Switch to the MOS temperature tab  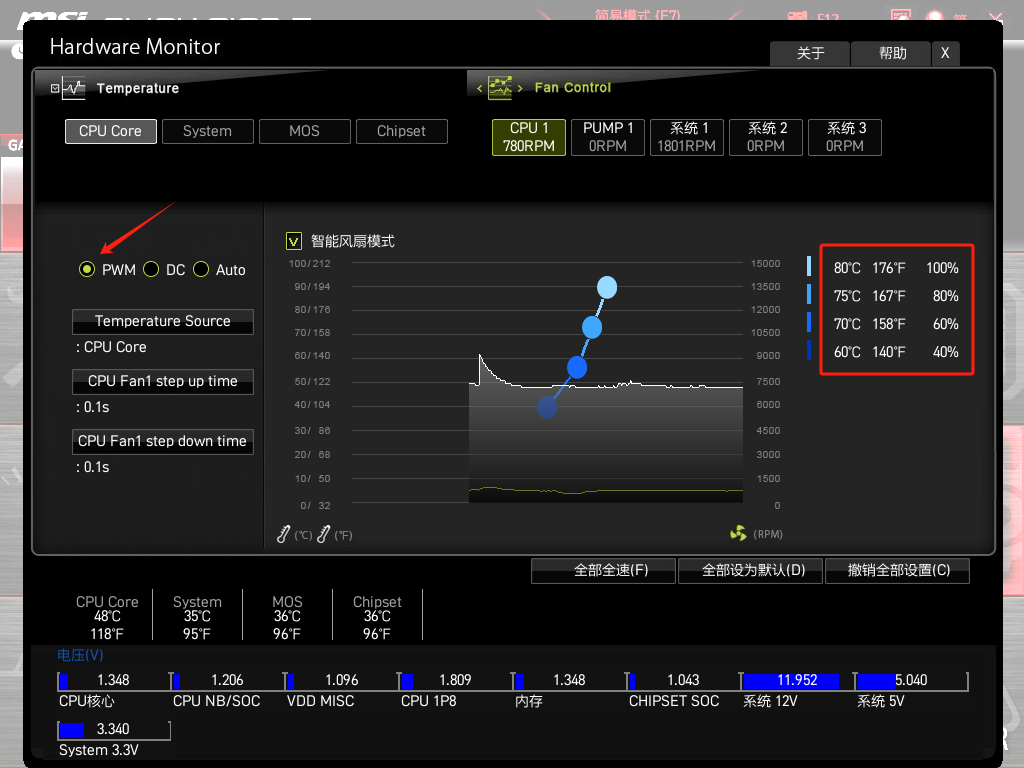click(x=304, y=131)
